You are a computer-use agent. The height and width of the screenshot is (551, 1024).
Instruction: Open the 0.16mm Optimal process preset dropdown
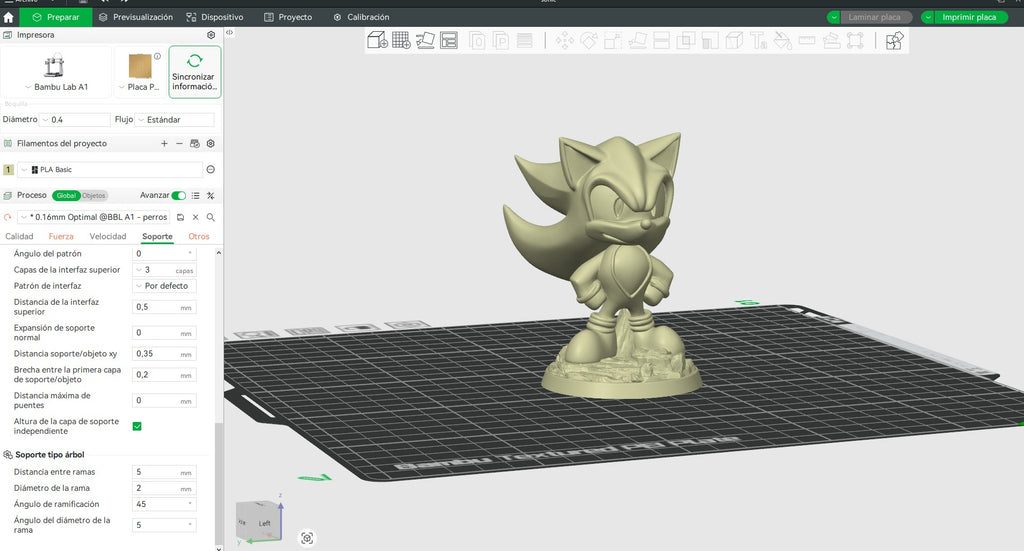94,217
